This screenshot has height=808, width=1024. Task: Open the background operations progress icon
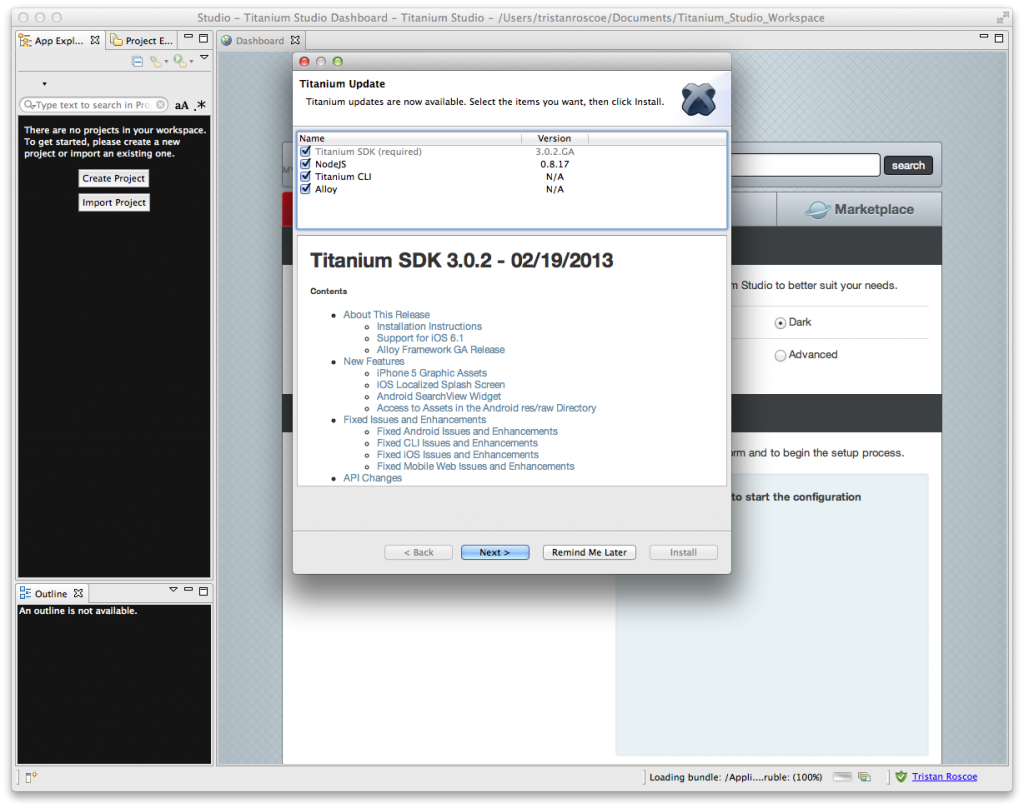click(865, 777)
